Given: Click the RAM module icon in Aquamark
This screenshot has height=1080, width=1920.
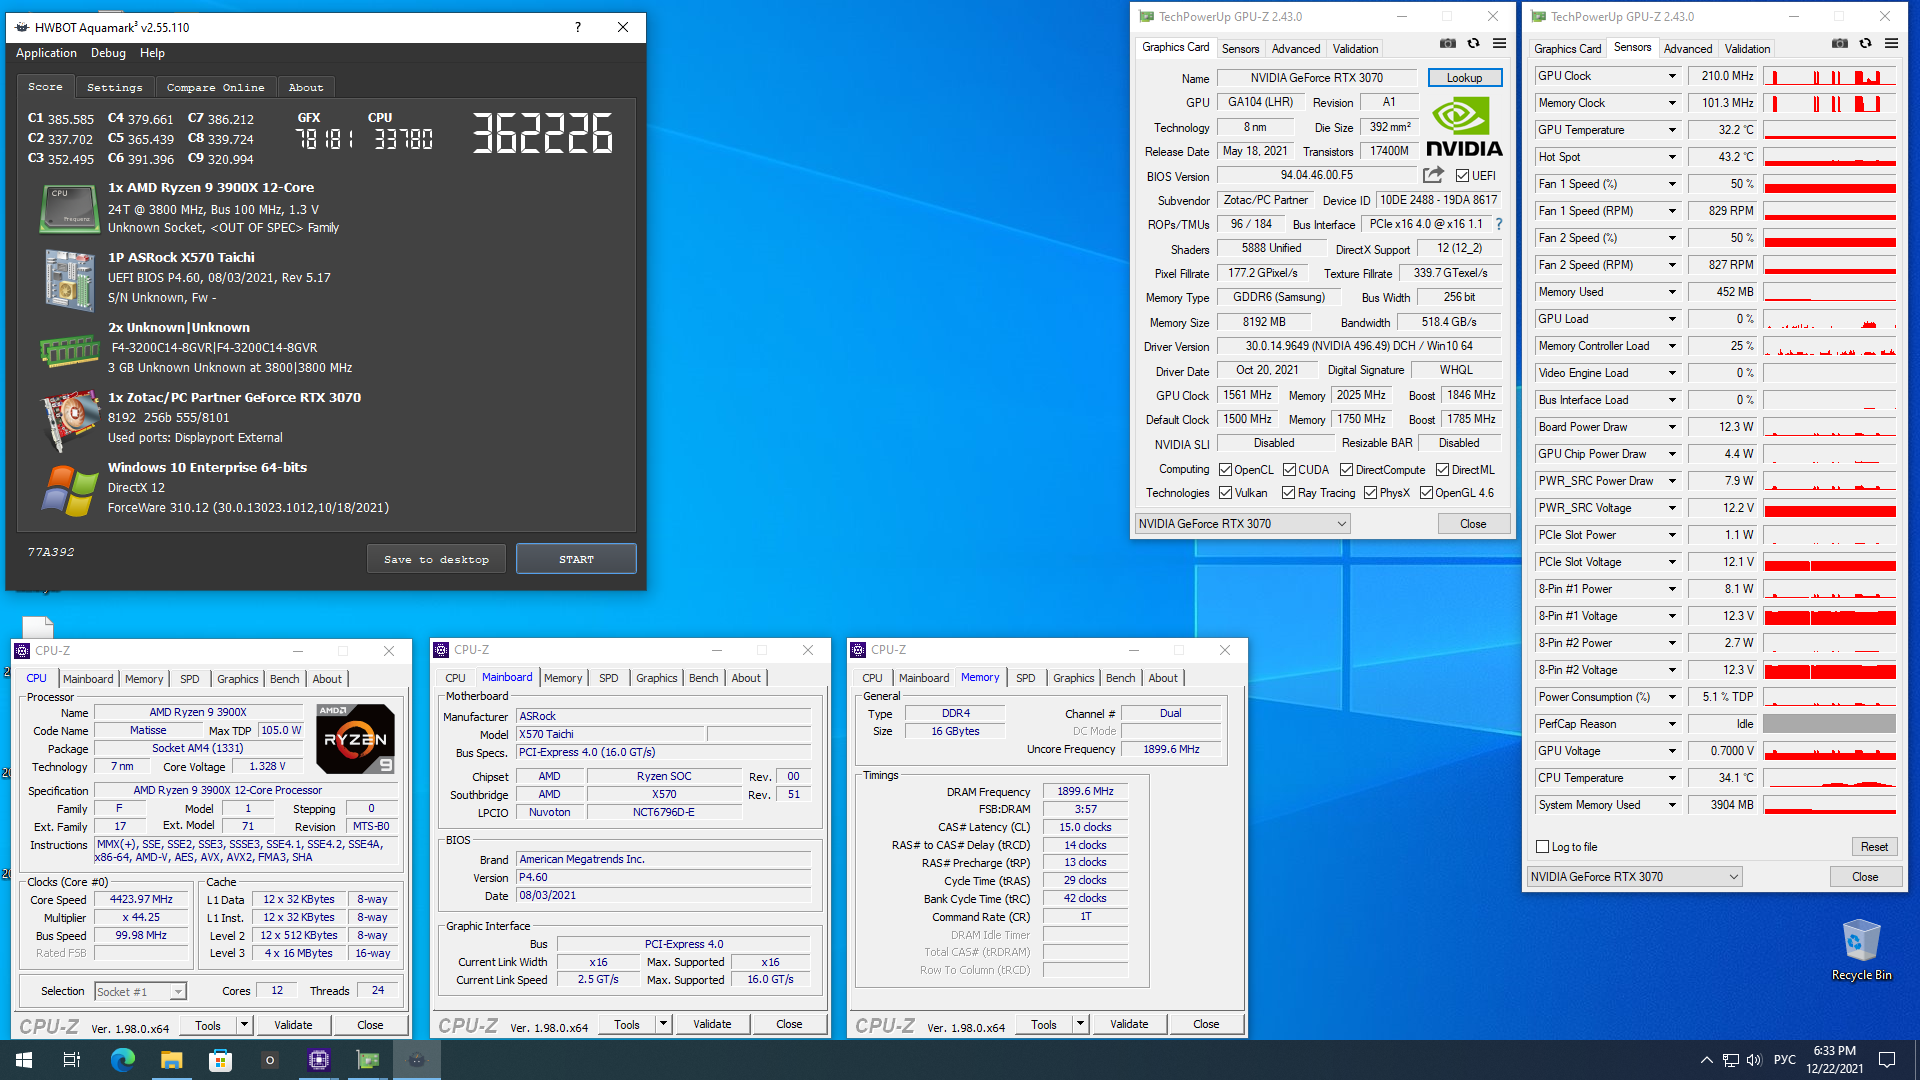Looking at the screenshot, I should [x=69, y=350].
